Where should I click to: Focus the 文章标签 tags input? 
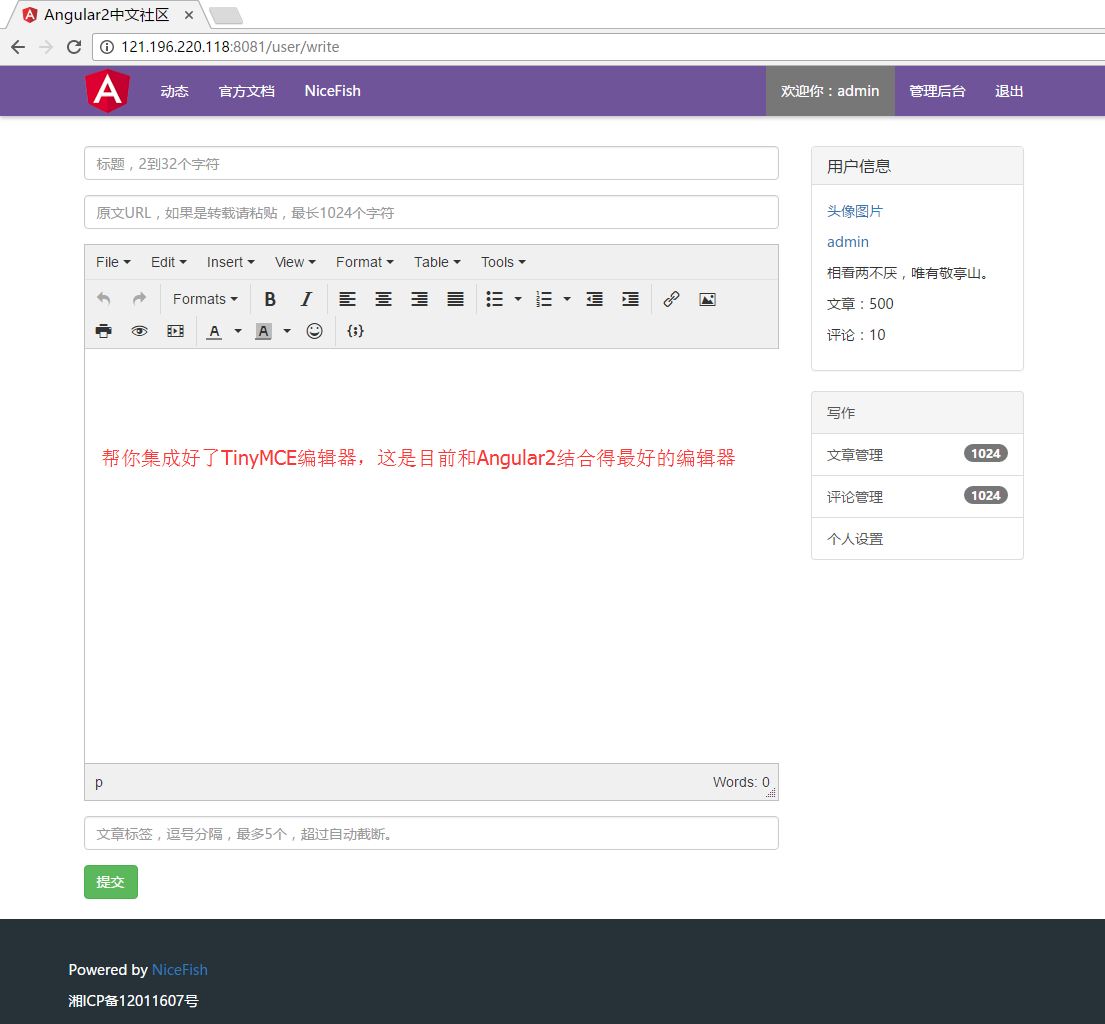click(x=431, y=833)
